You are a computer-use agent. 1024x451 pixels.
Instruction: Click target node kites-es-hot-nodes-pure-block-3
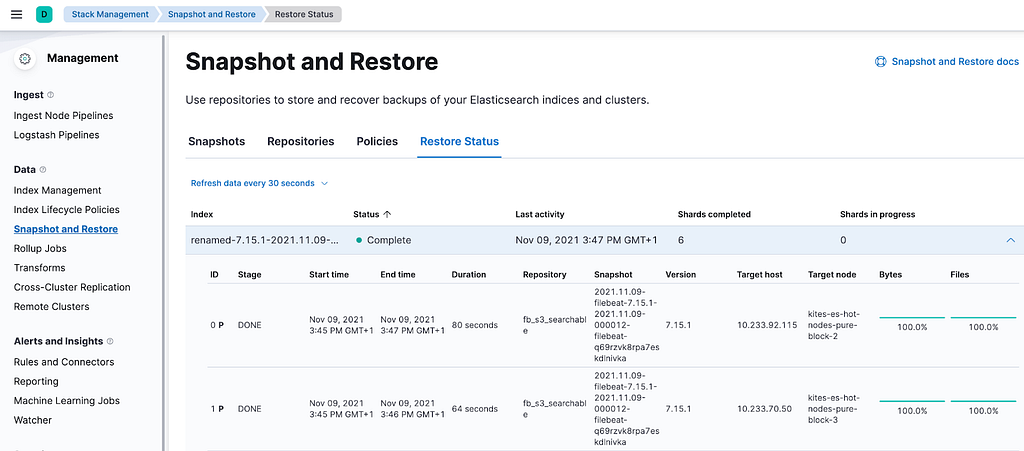[834, 409]
